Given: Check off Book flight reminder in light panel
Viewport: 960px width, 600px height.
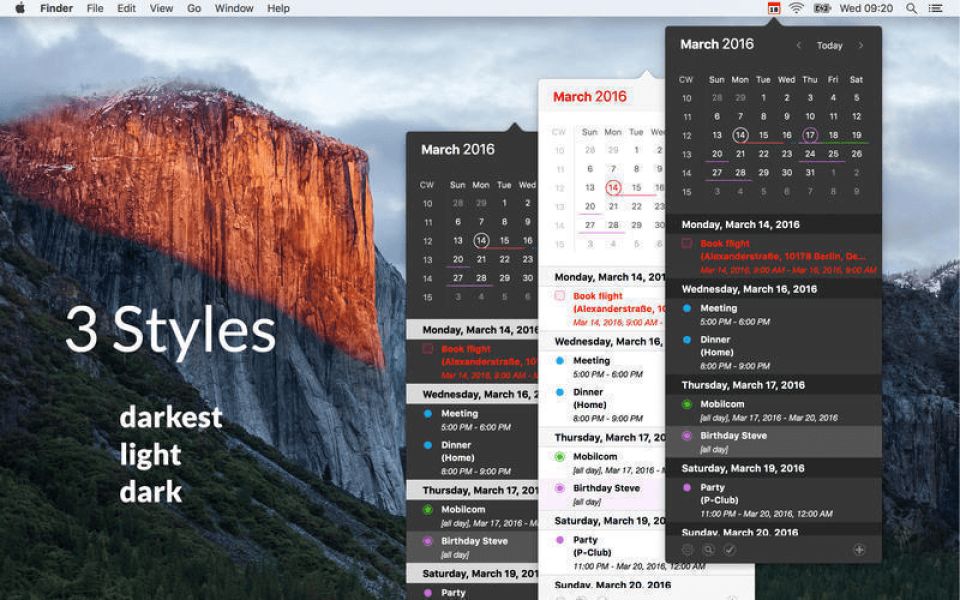Looking at the screenshot, I should pyautogui.click(x=560, y=296).
